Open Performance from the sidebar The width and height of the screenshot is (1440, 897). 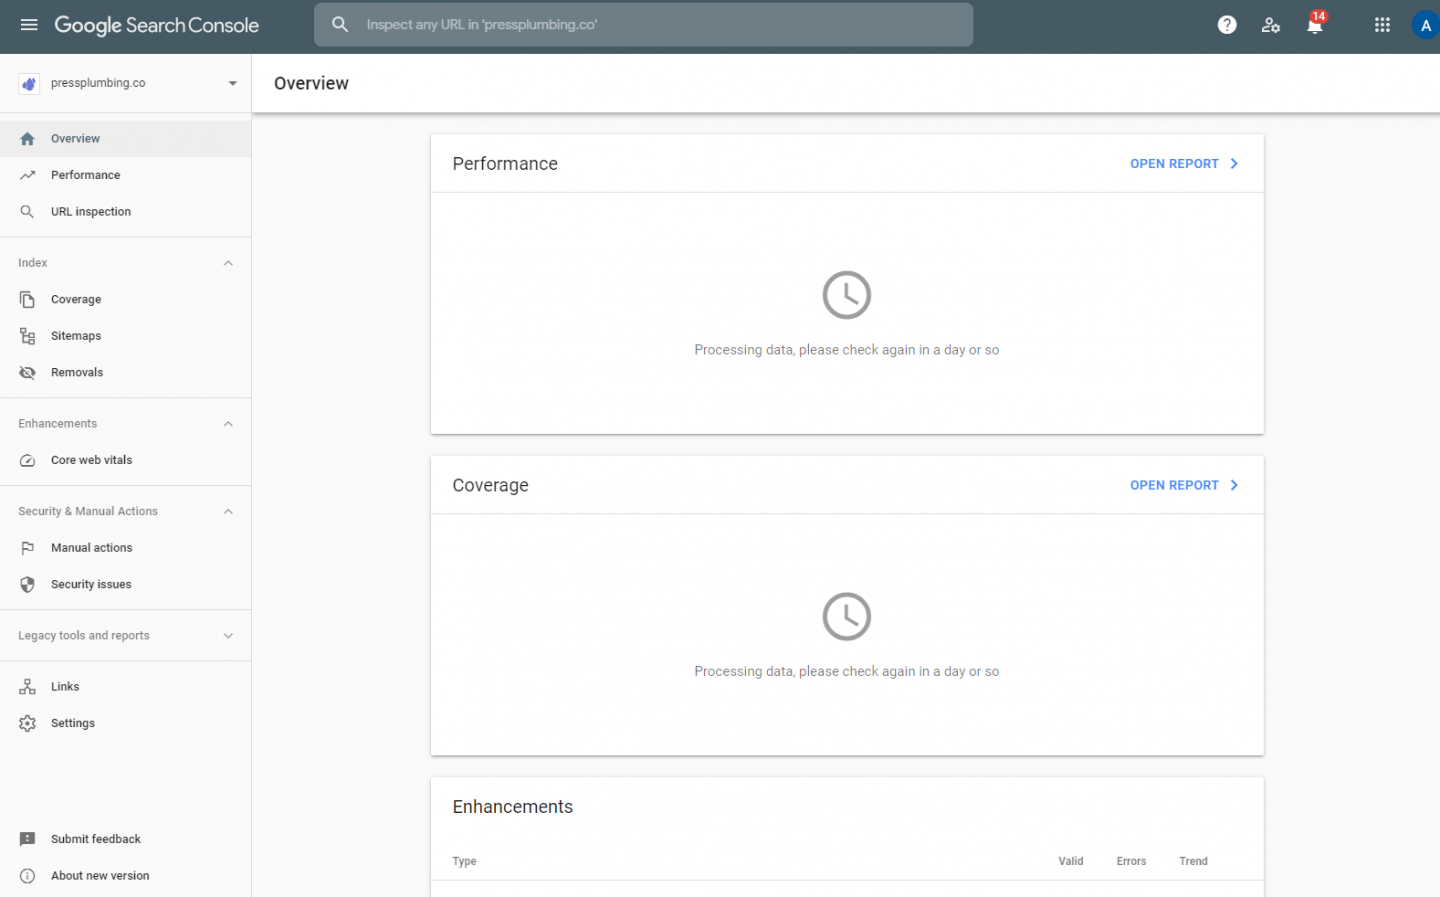[x=125, y=175]
